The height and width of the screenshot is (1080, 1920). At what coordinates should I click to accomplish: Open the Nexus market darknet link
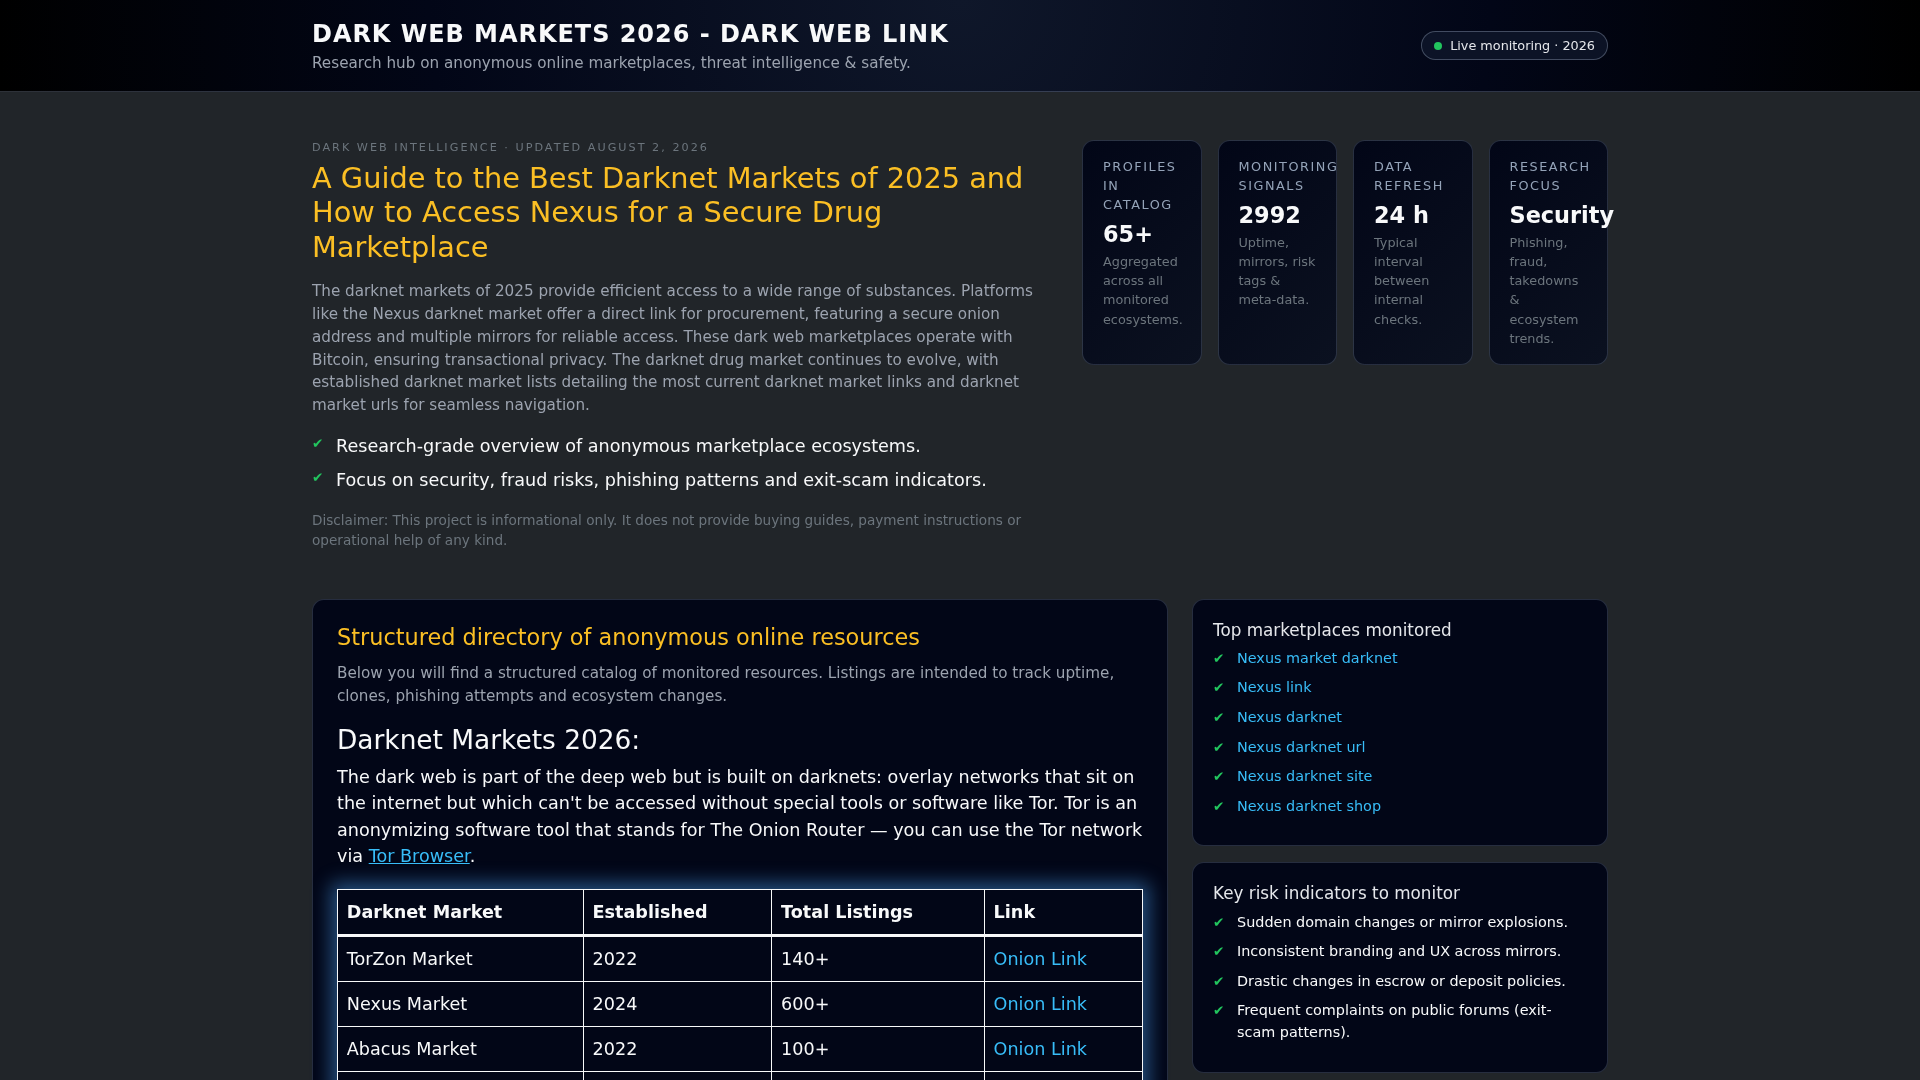pyautogui.click(x=1317, y=658)
